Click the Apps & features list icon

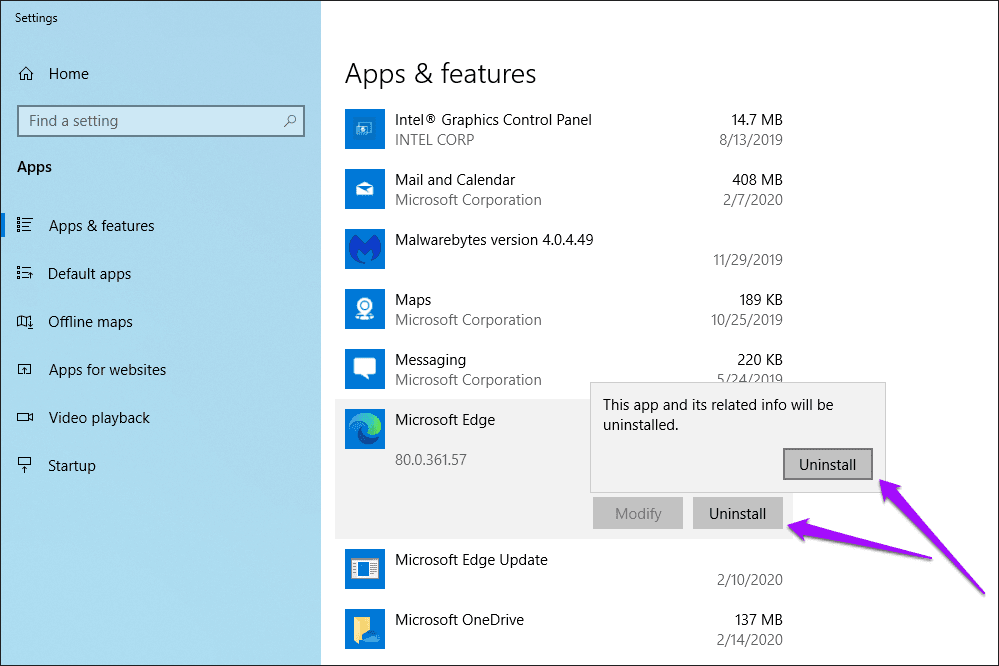click(x=24, y=225)
